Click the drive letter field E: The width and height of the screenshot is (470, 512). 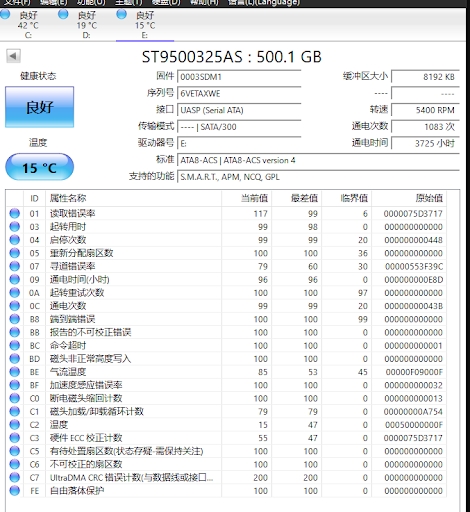(239, 144)
